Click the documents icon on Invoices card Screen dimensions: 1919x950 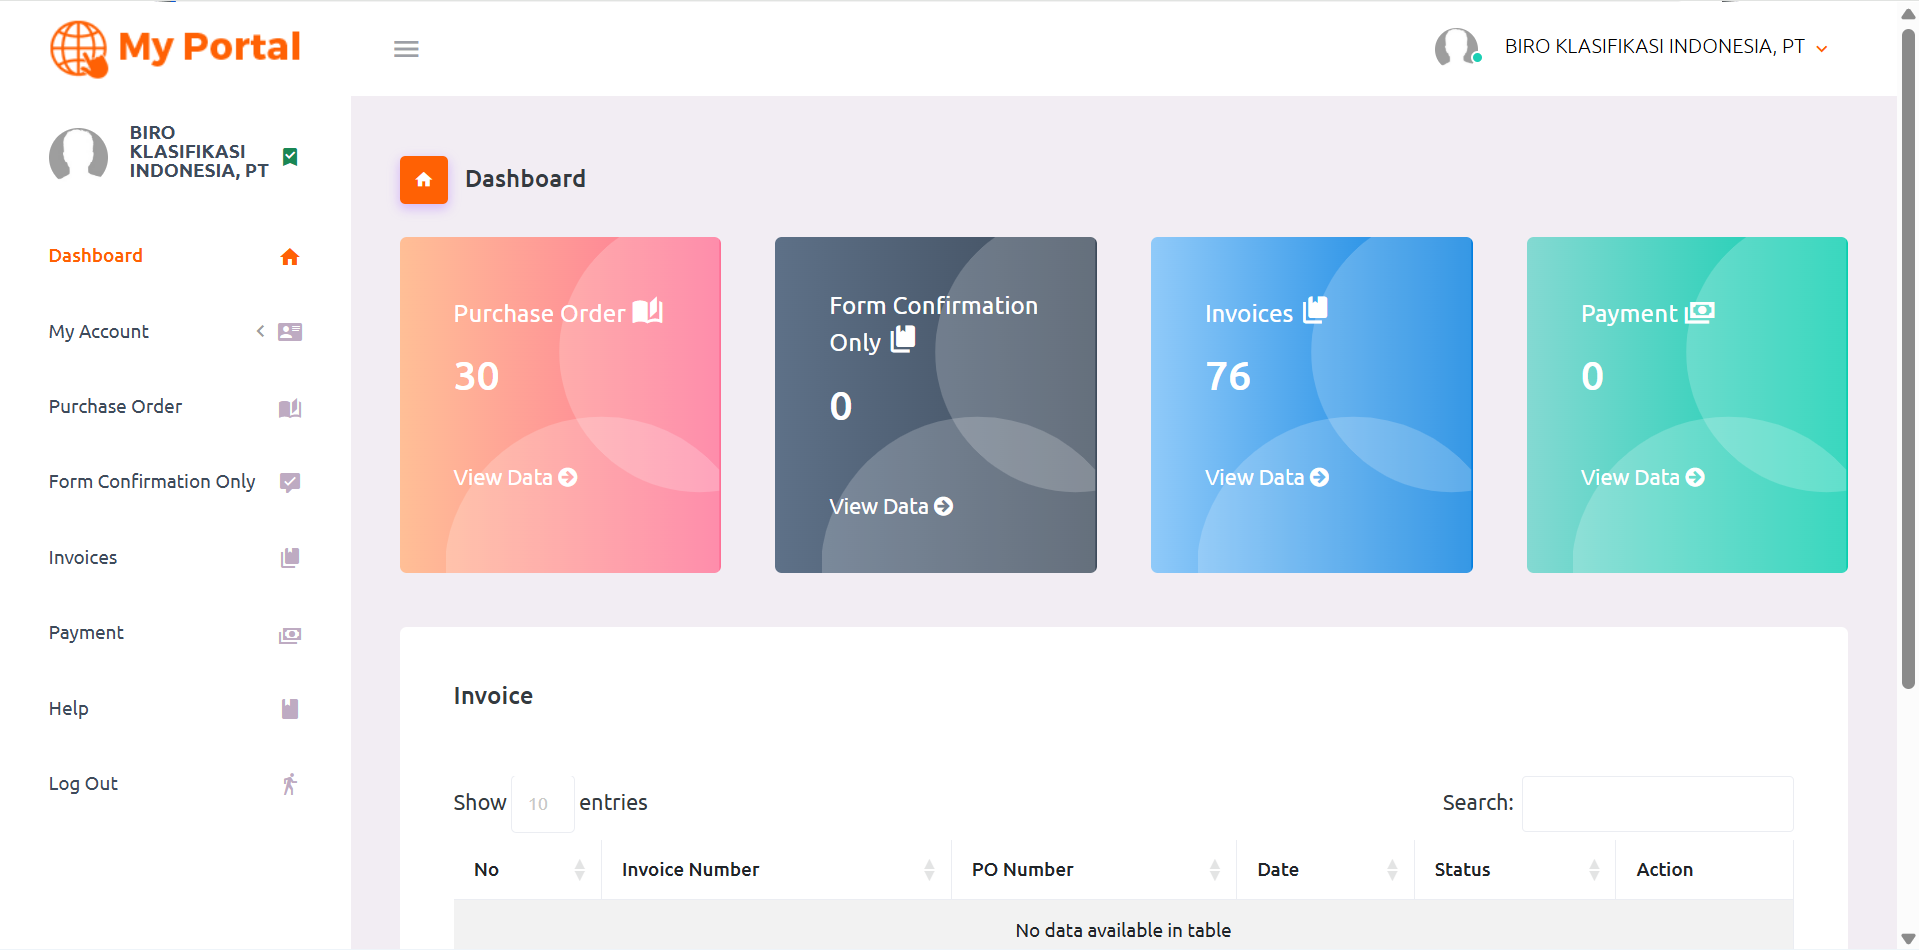[1315, 310]
